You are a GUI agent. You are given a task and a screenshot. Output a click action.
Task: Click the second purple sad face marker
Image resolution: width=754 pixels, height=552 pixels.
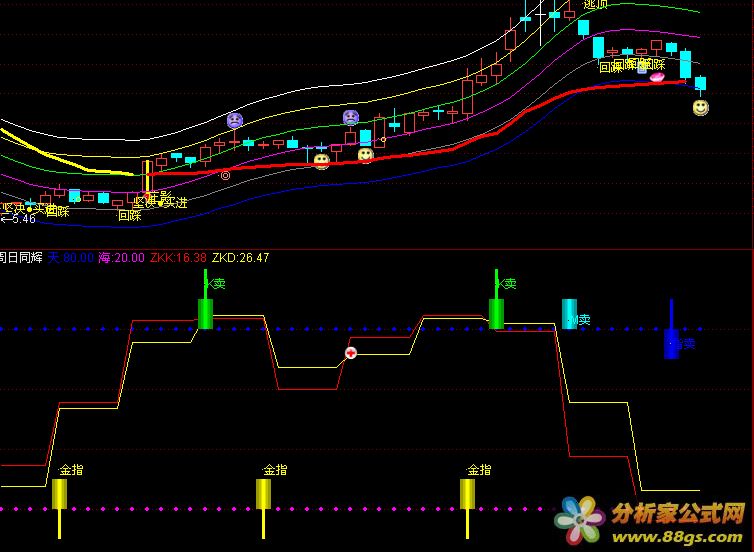[x=351, y=117]
